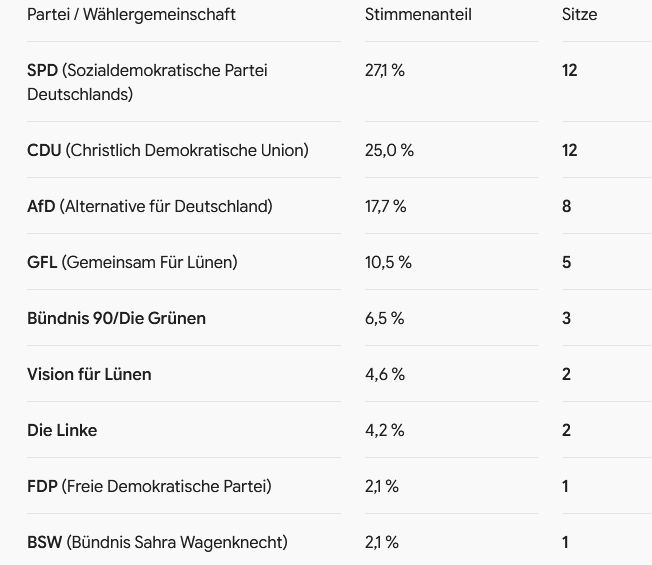Select the SPD party name cell
Viewport: 652px width, 565px height.
click(x=147, y=82)
